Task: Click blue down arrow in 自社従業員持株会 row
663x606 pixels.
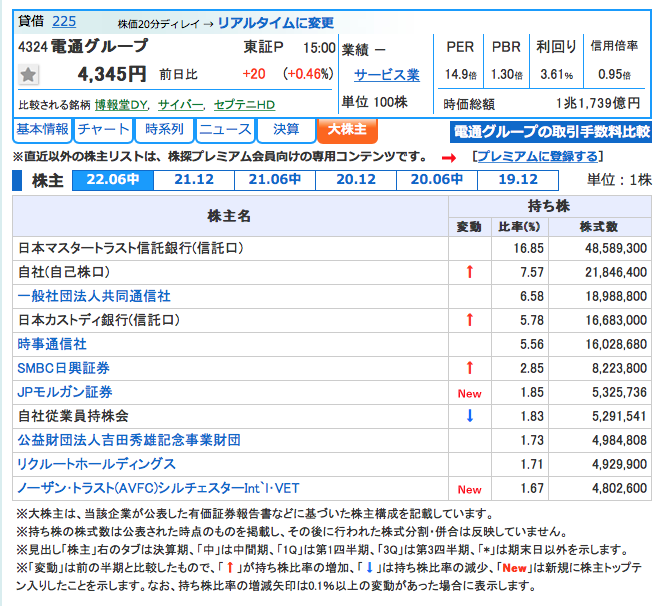Action: (469, 416)
